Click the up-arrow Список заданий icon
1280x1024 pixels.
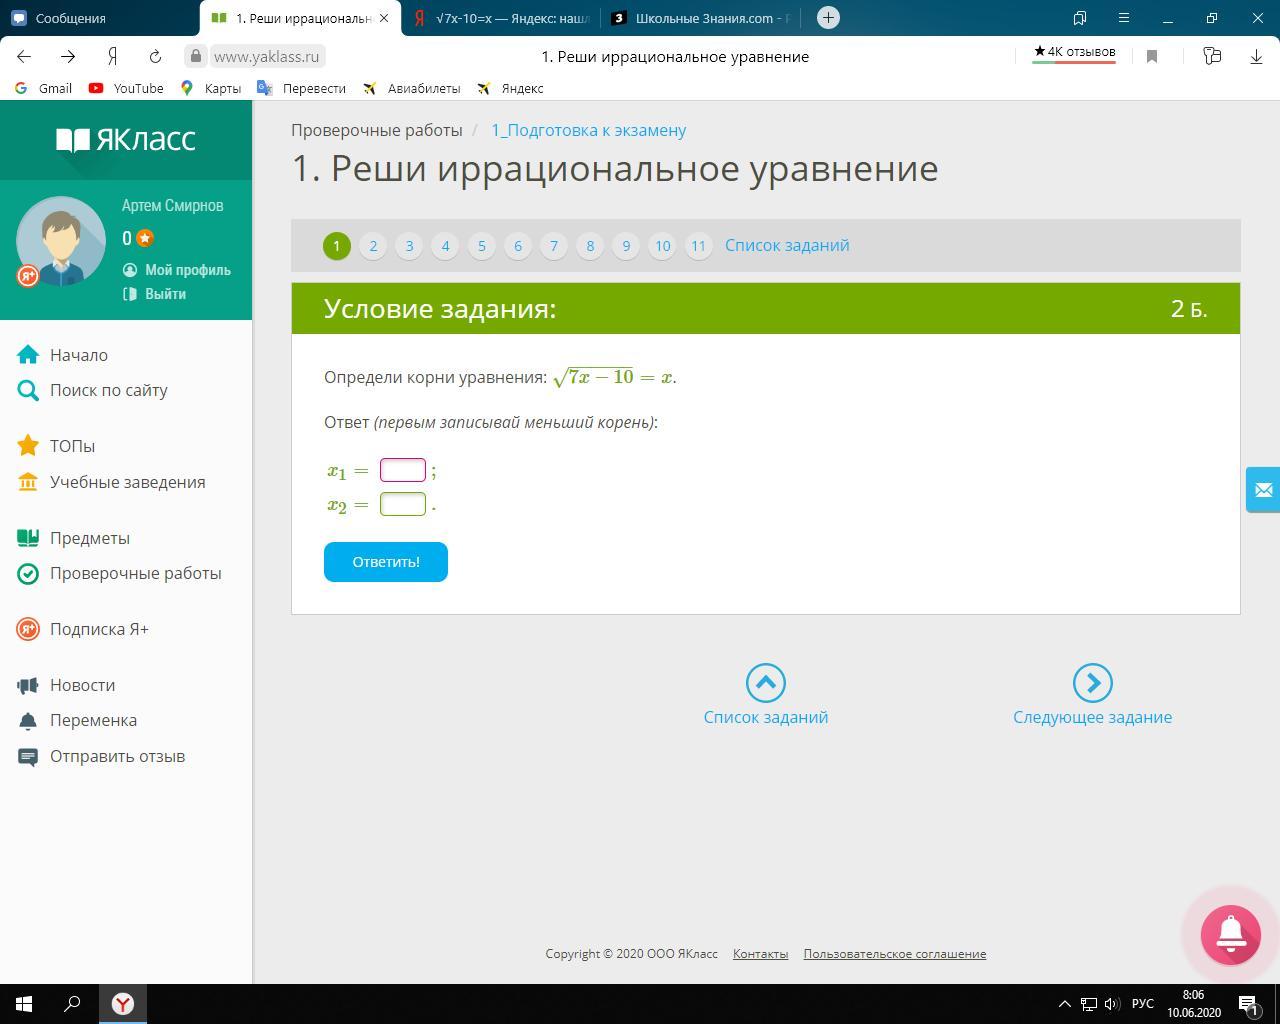[x=766, y=683]
